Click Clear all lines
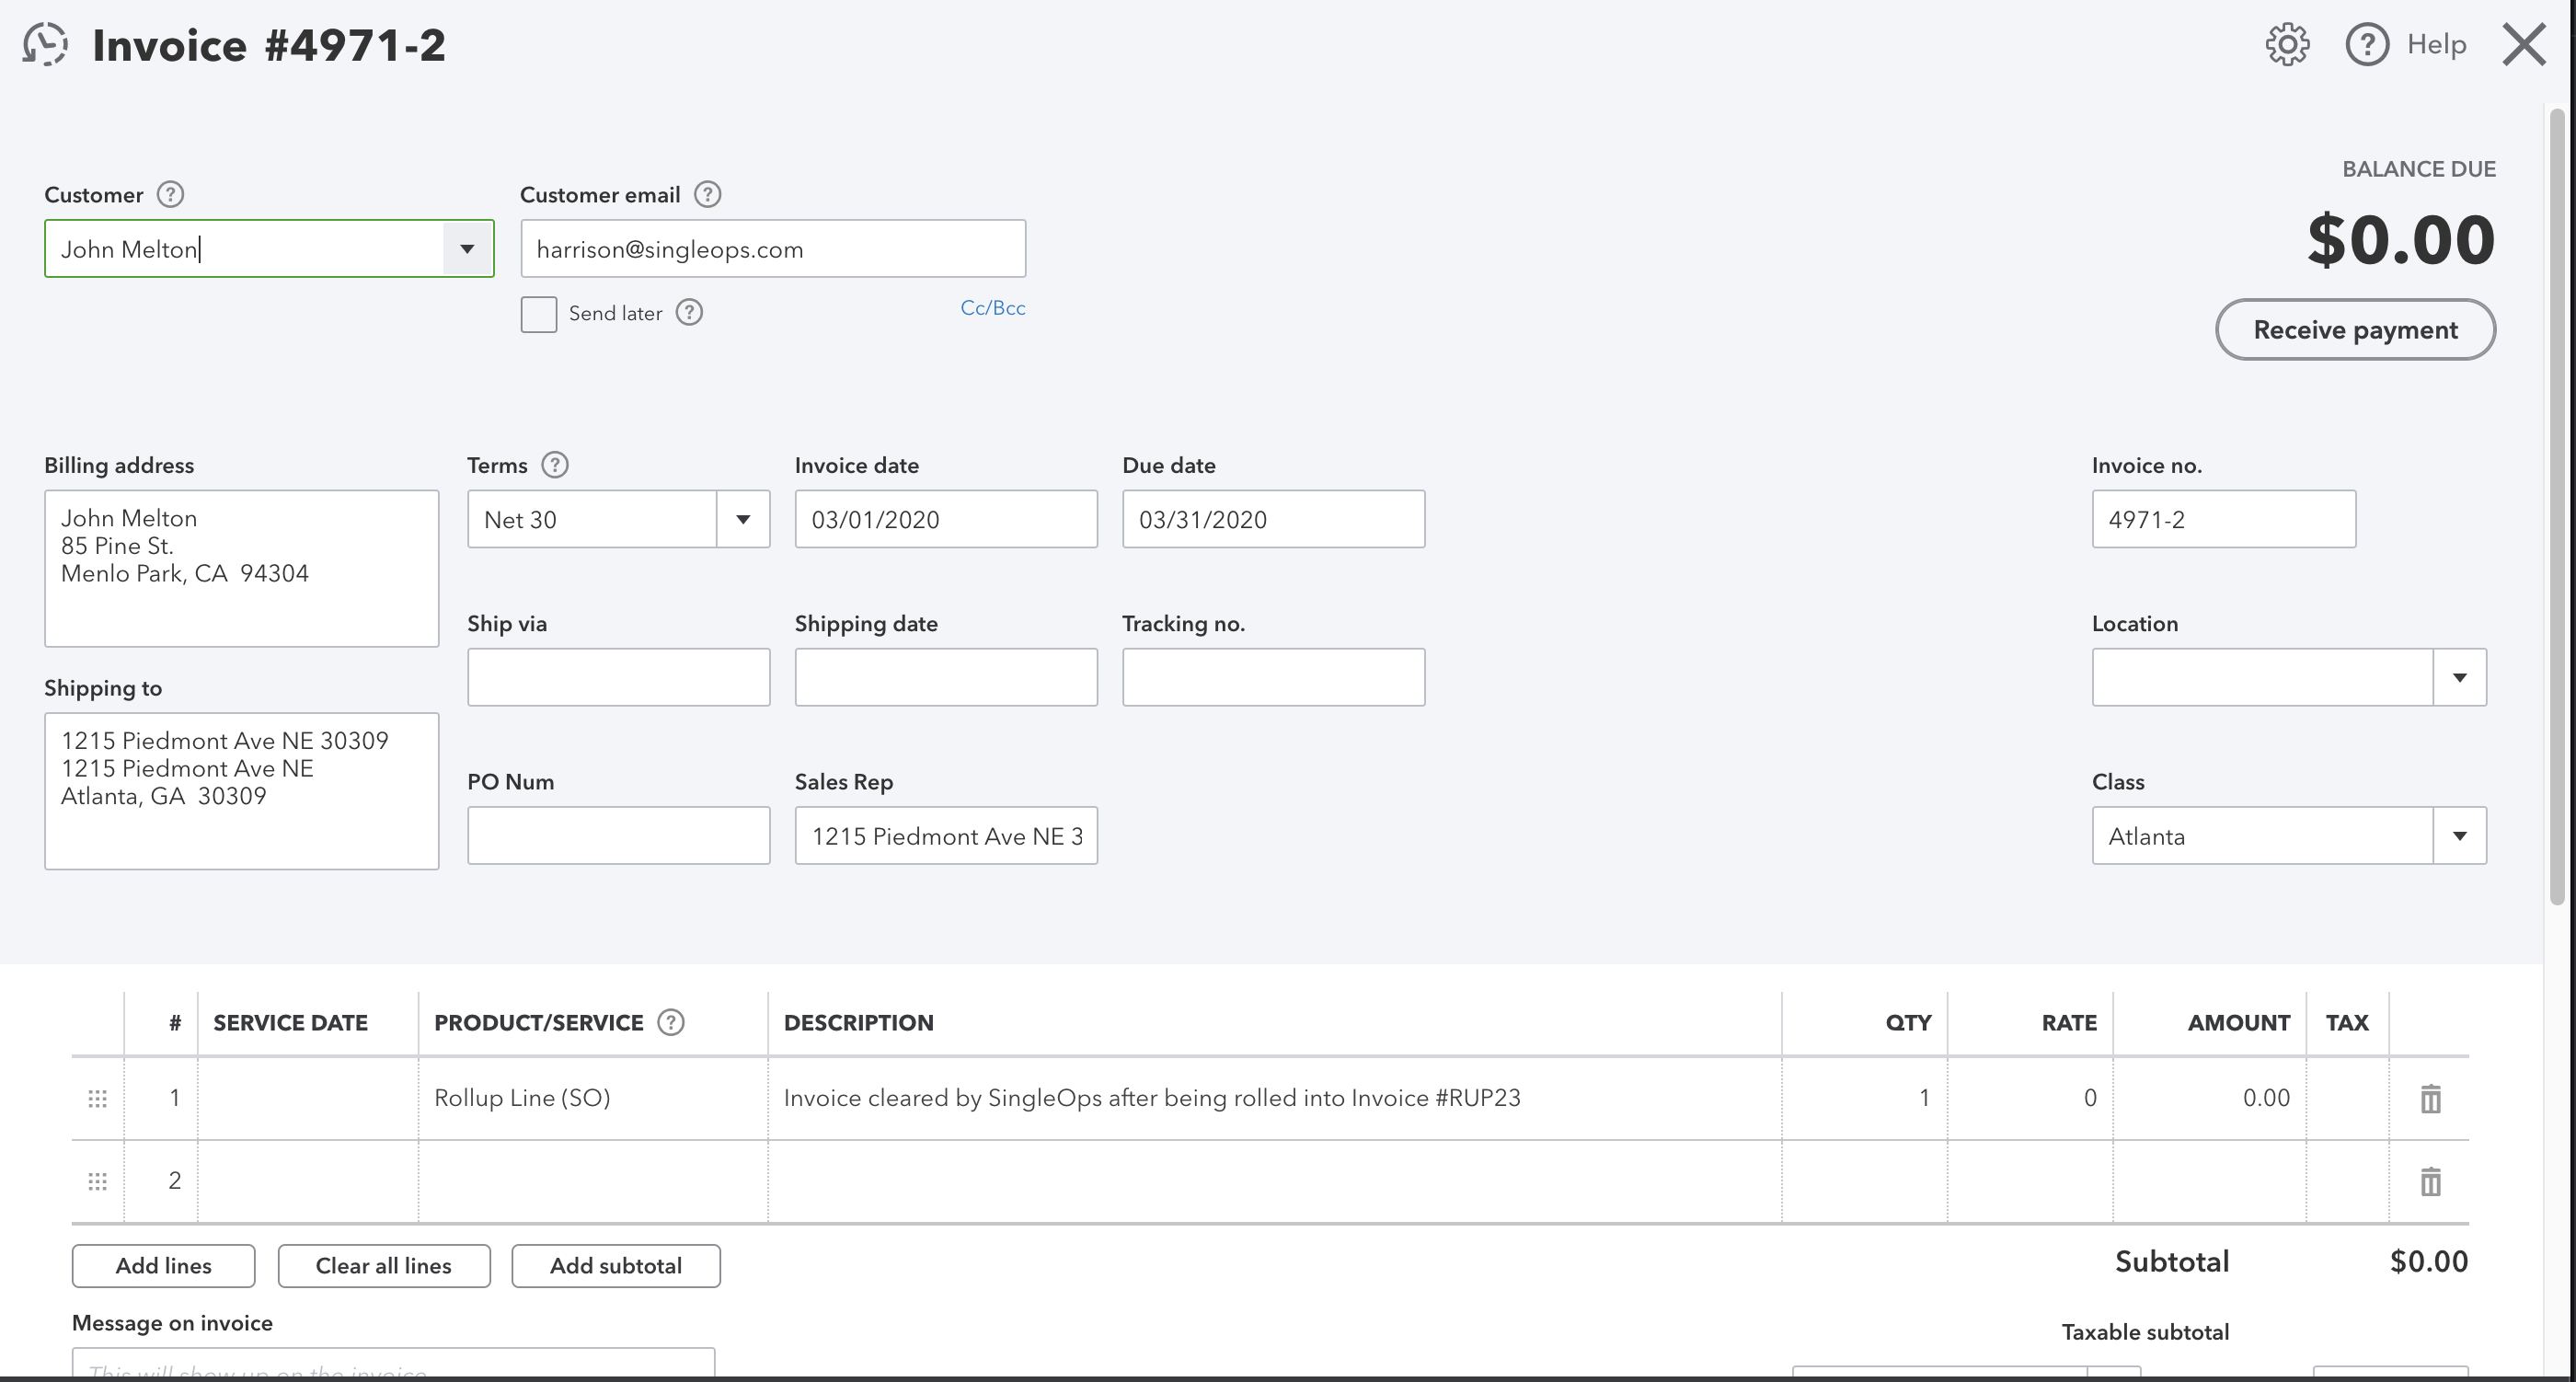The image size is (2576, 1382). 384,1265
